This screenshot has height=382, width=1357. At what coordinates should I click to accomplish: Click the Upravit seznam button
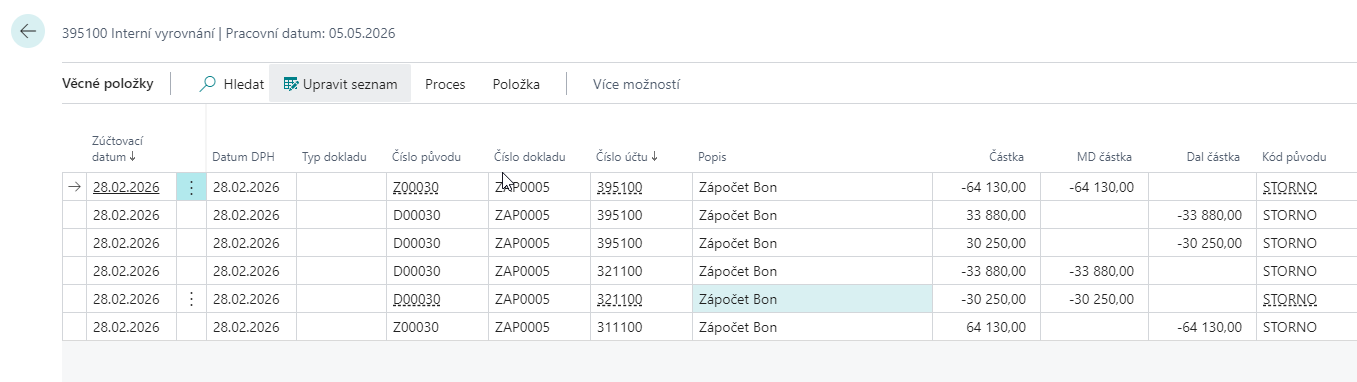pos(340,84)
